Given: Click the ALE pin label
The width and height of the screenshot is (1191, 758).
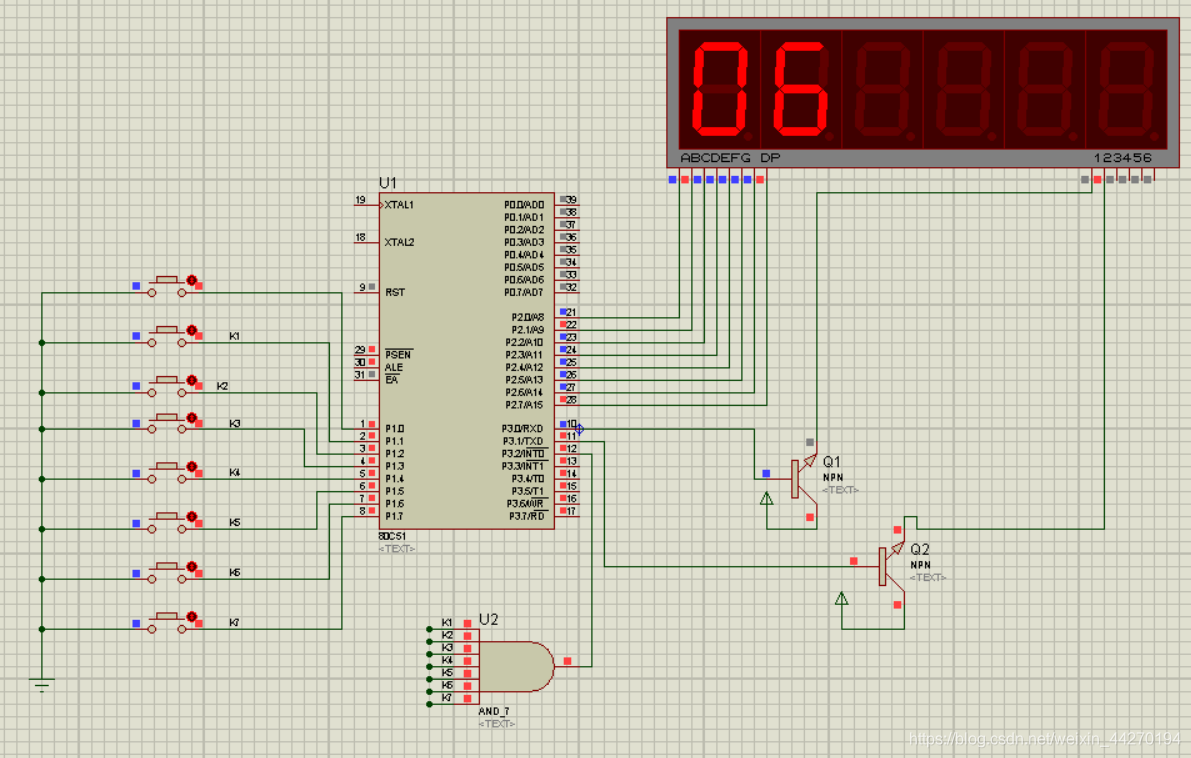Looking at the screenshot, I should 393,368.
